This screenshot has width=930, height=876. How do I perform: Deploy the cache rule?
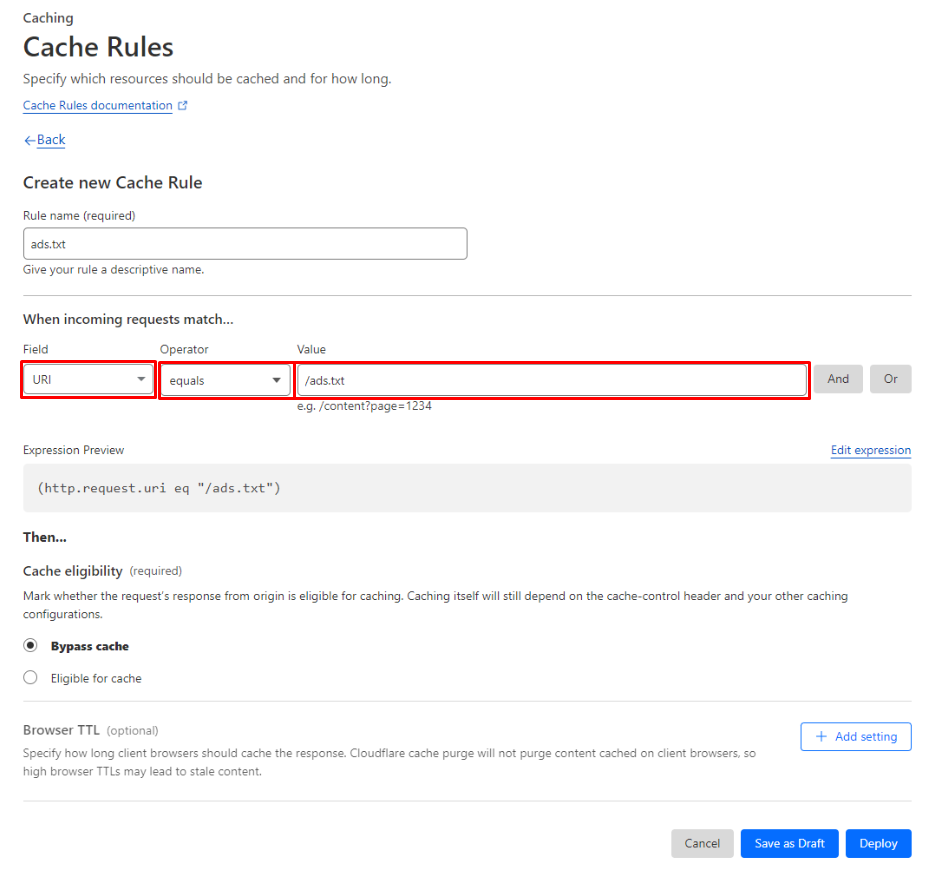tap(878, 843)
